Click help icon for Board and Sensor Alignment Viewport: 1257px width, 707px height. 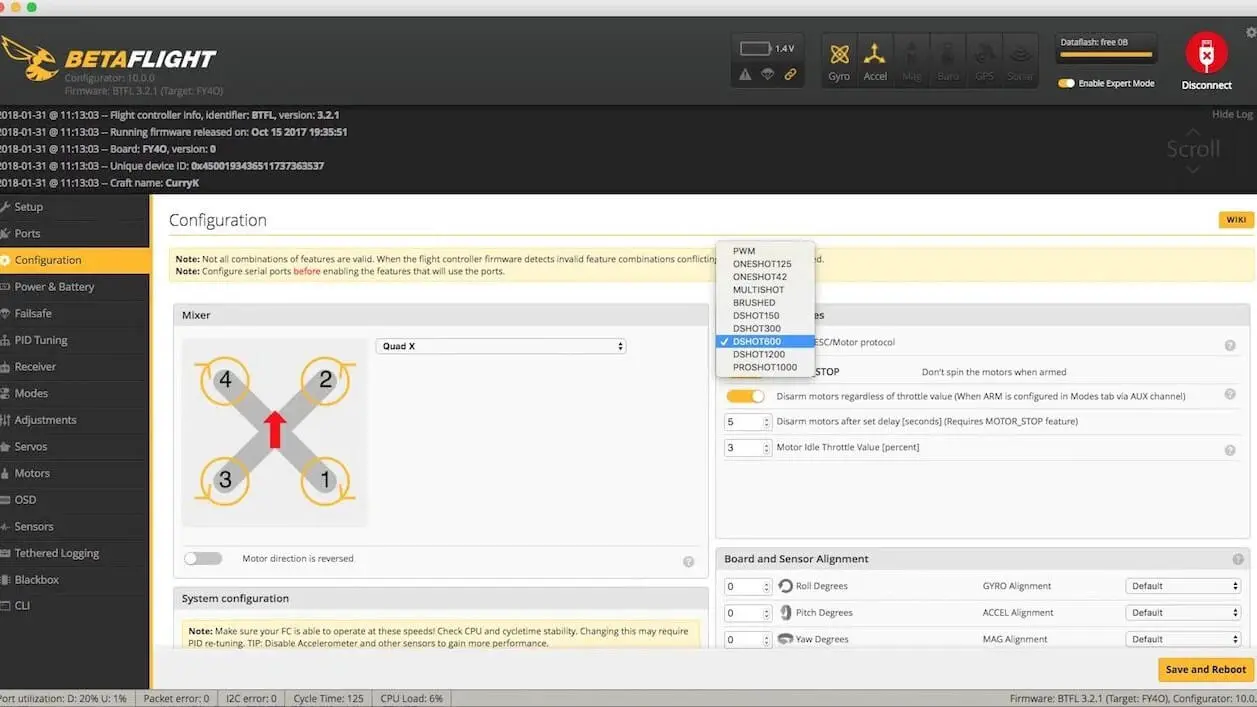pos(1238,559)
